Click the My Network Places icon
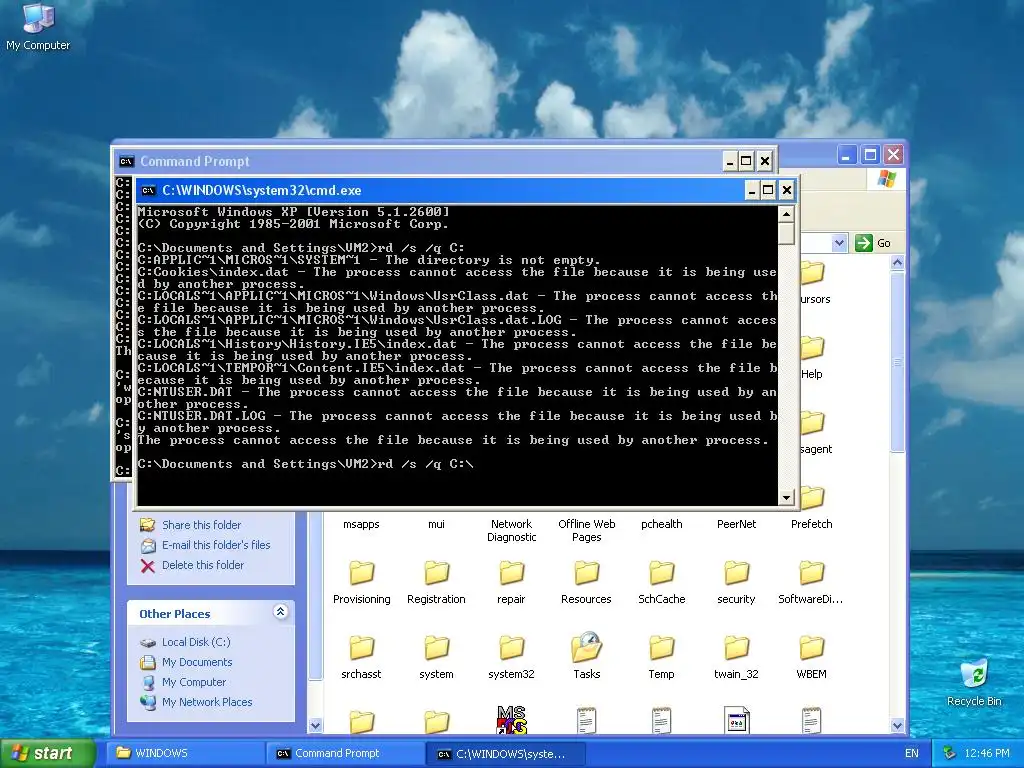The height and width of the screenshot is (768, 1024). coord(148,702)
